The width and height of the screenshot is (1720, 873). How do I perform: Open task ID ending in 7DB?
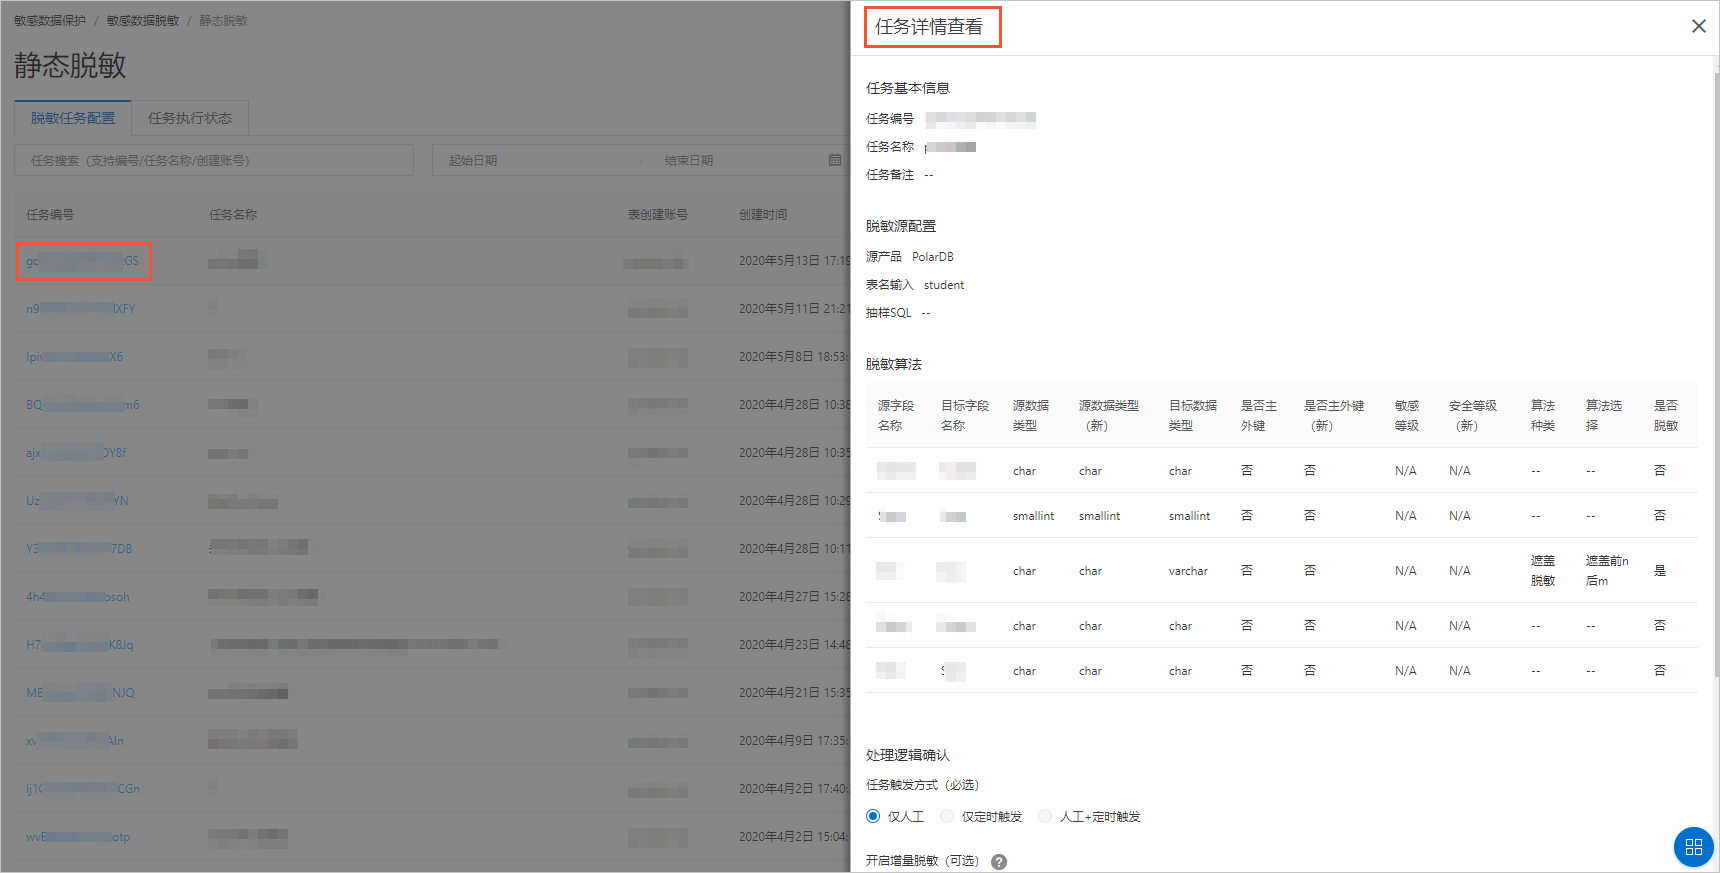79,549
